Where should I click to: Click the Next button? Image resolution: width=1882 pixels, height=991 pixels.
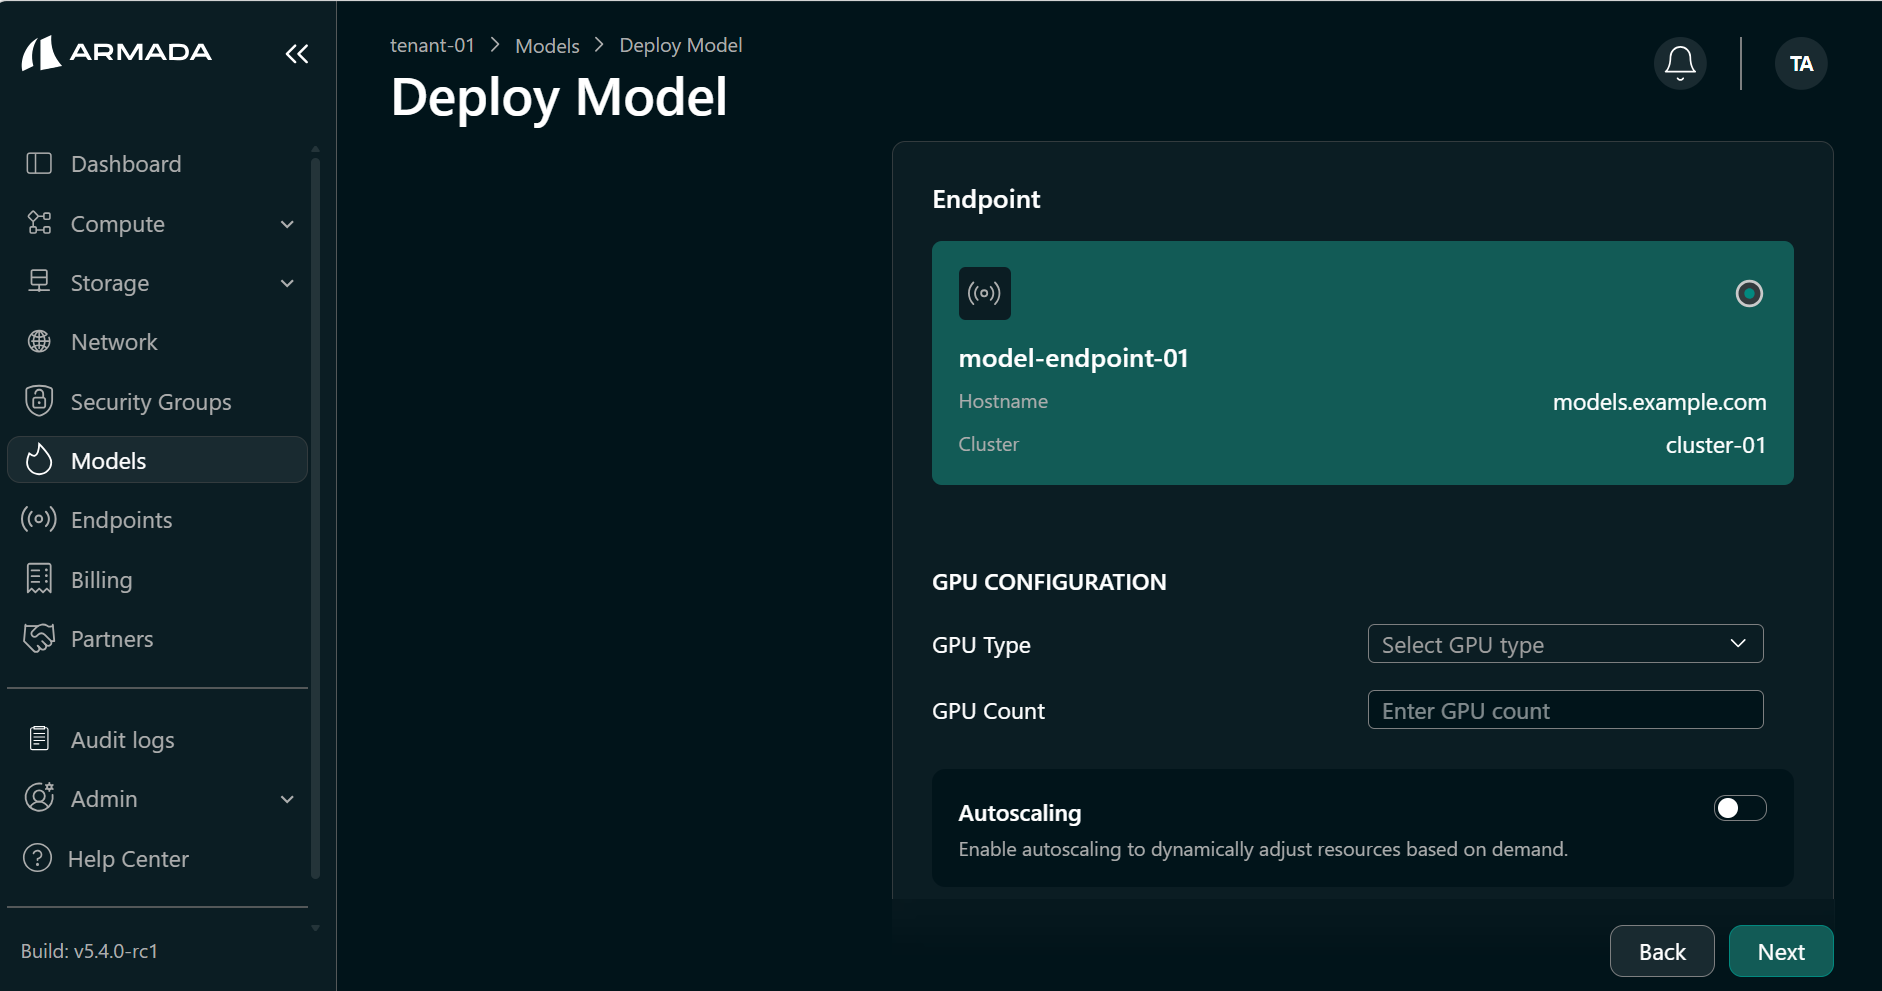(1781, 951)
